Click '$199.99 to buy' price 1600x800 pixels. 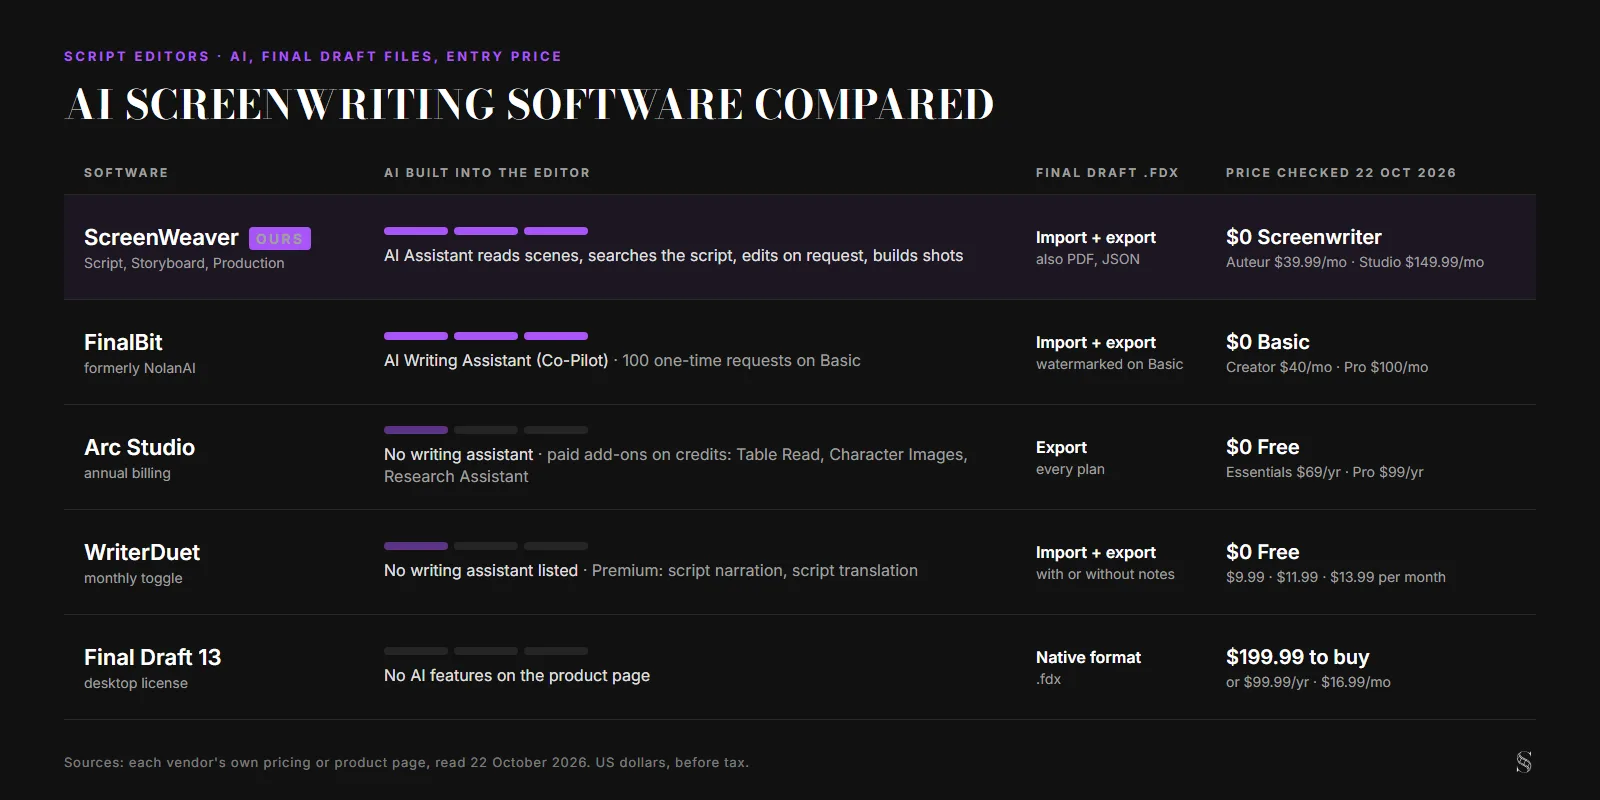click(x=1298, y=657)
